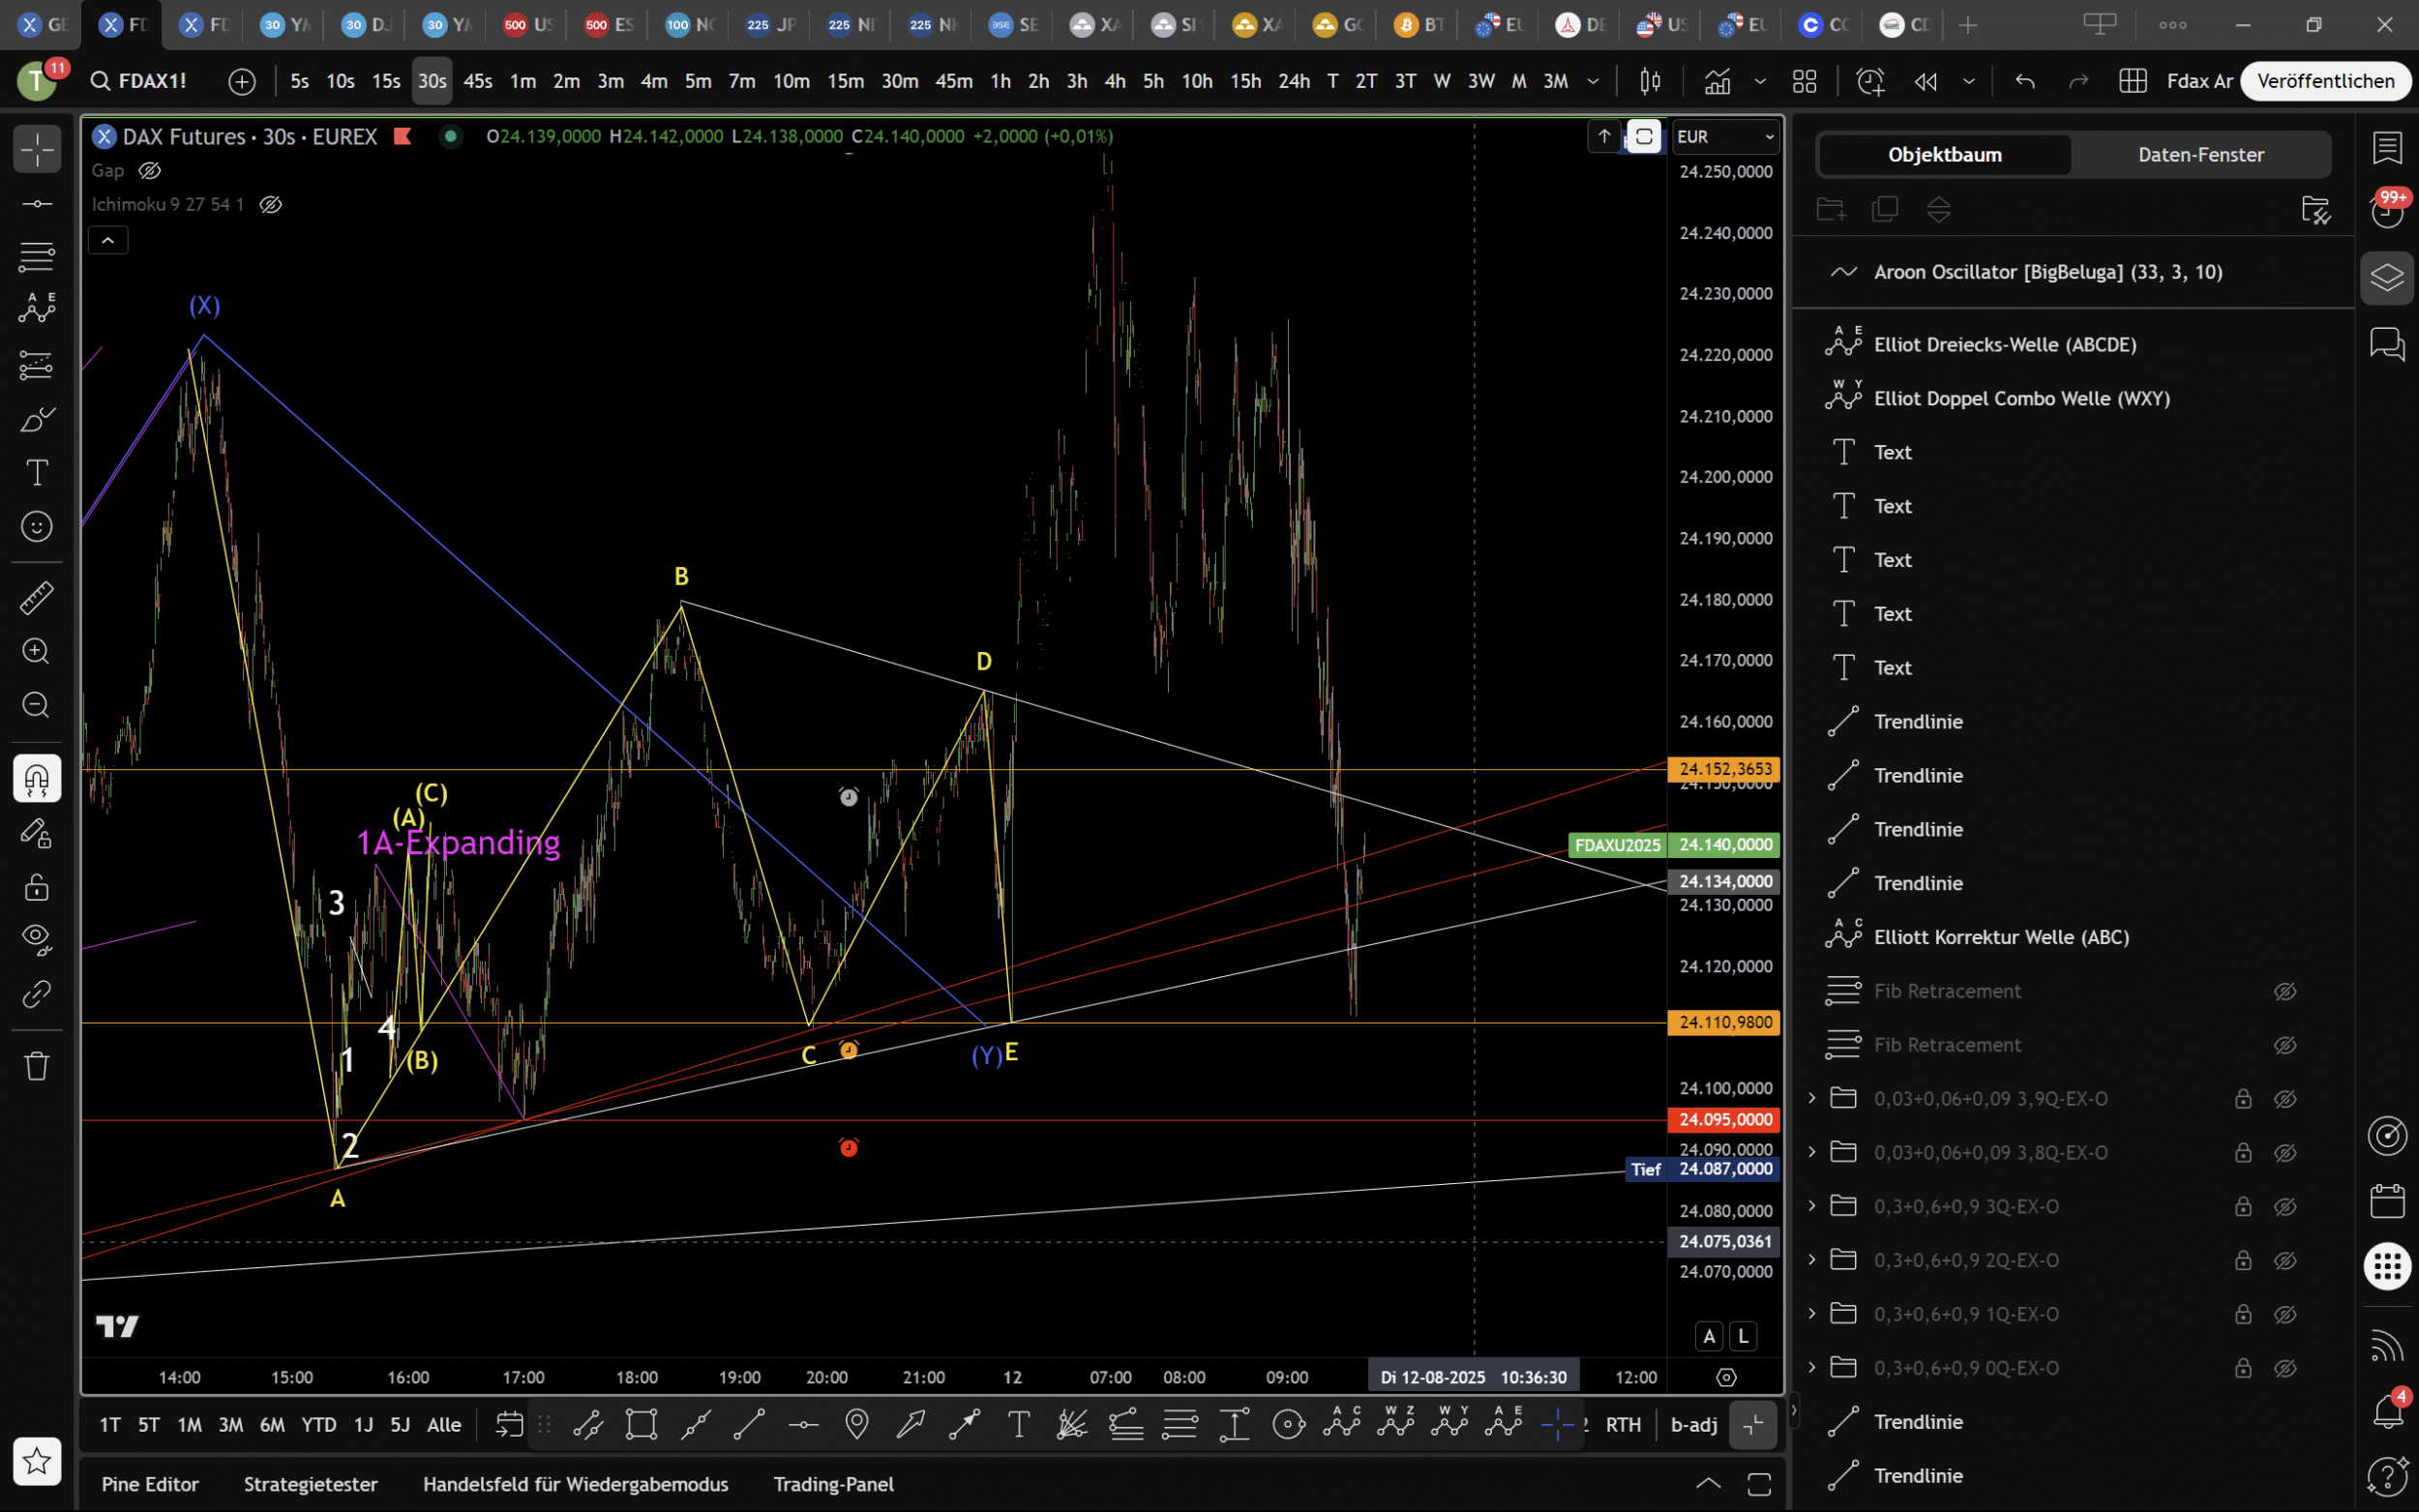Collapse the indicator legend with the chevron
Viewport: 2419px width, 1512px height.
[108, 240]
